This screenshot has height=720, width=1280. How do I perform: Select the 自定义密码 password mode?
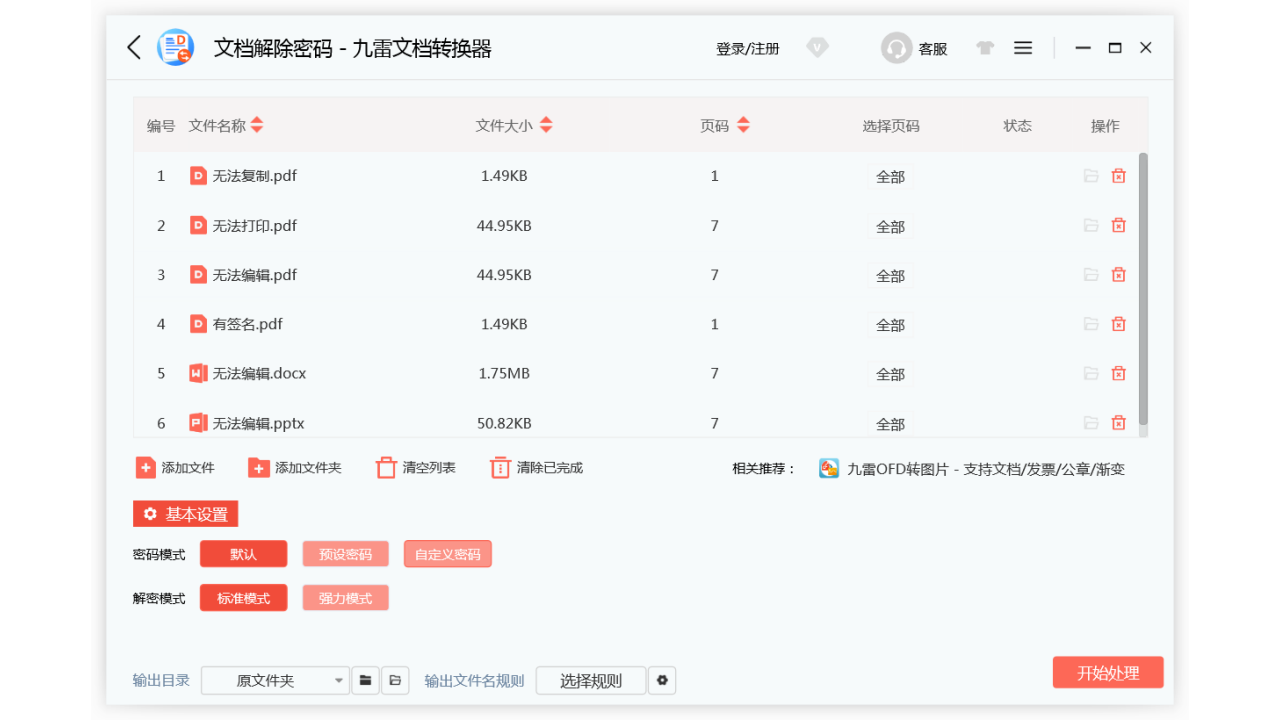pyautogui.click(x=447, y=553)
